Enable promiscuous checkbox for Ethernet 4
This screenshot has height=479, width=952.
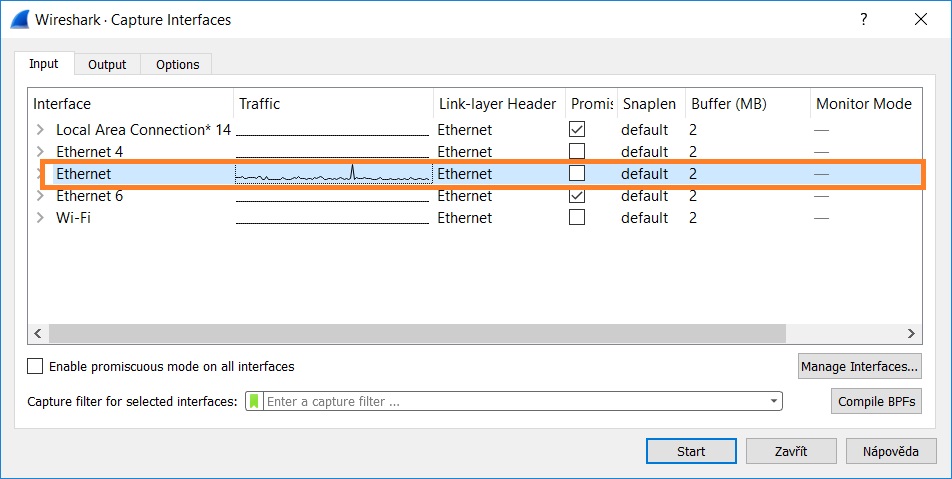(x=577, y=151)
